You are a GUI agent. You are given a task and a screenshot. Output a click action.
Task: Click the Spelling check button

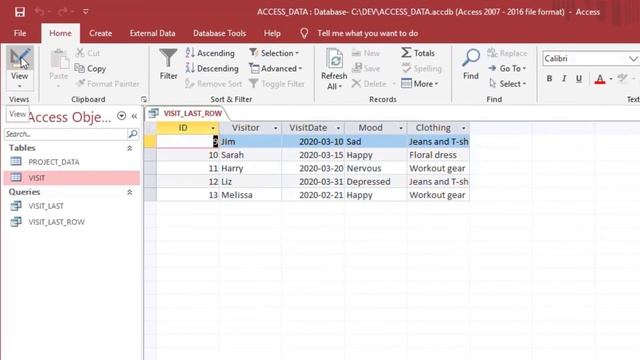[422, 69]
